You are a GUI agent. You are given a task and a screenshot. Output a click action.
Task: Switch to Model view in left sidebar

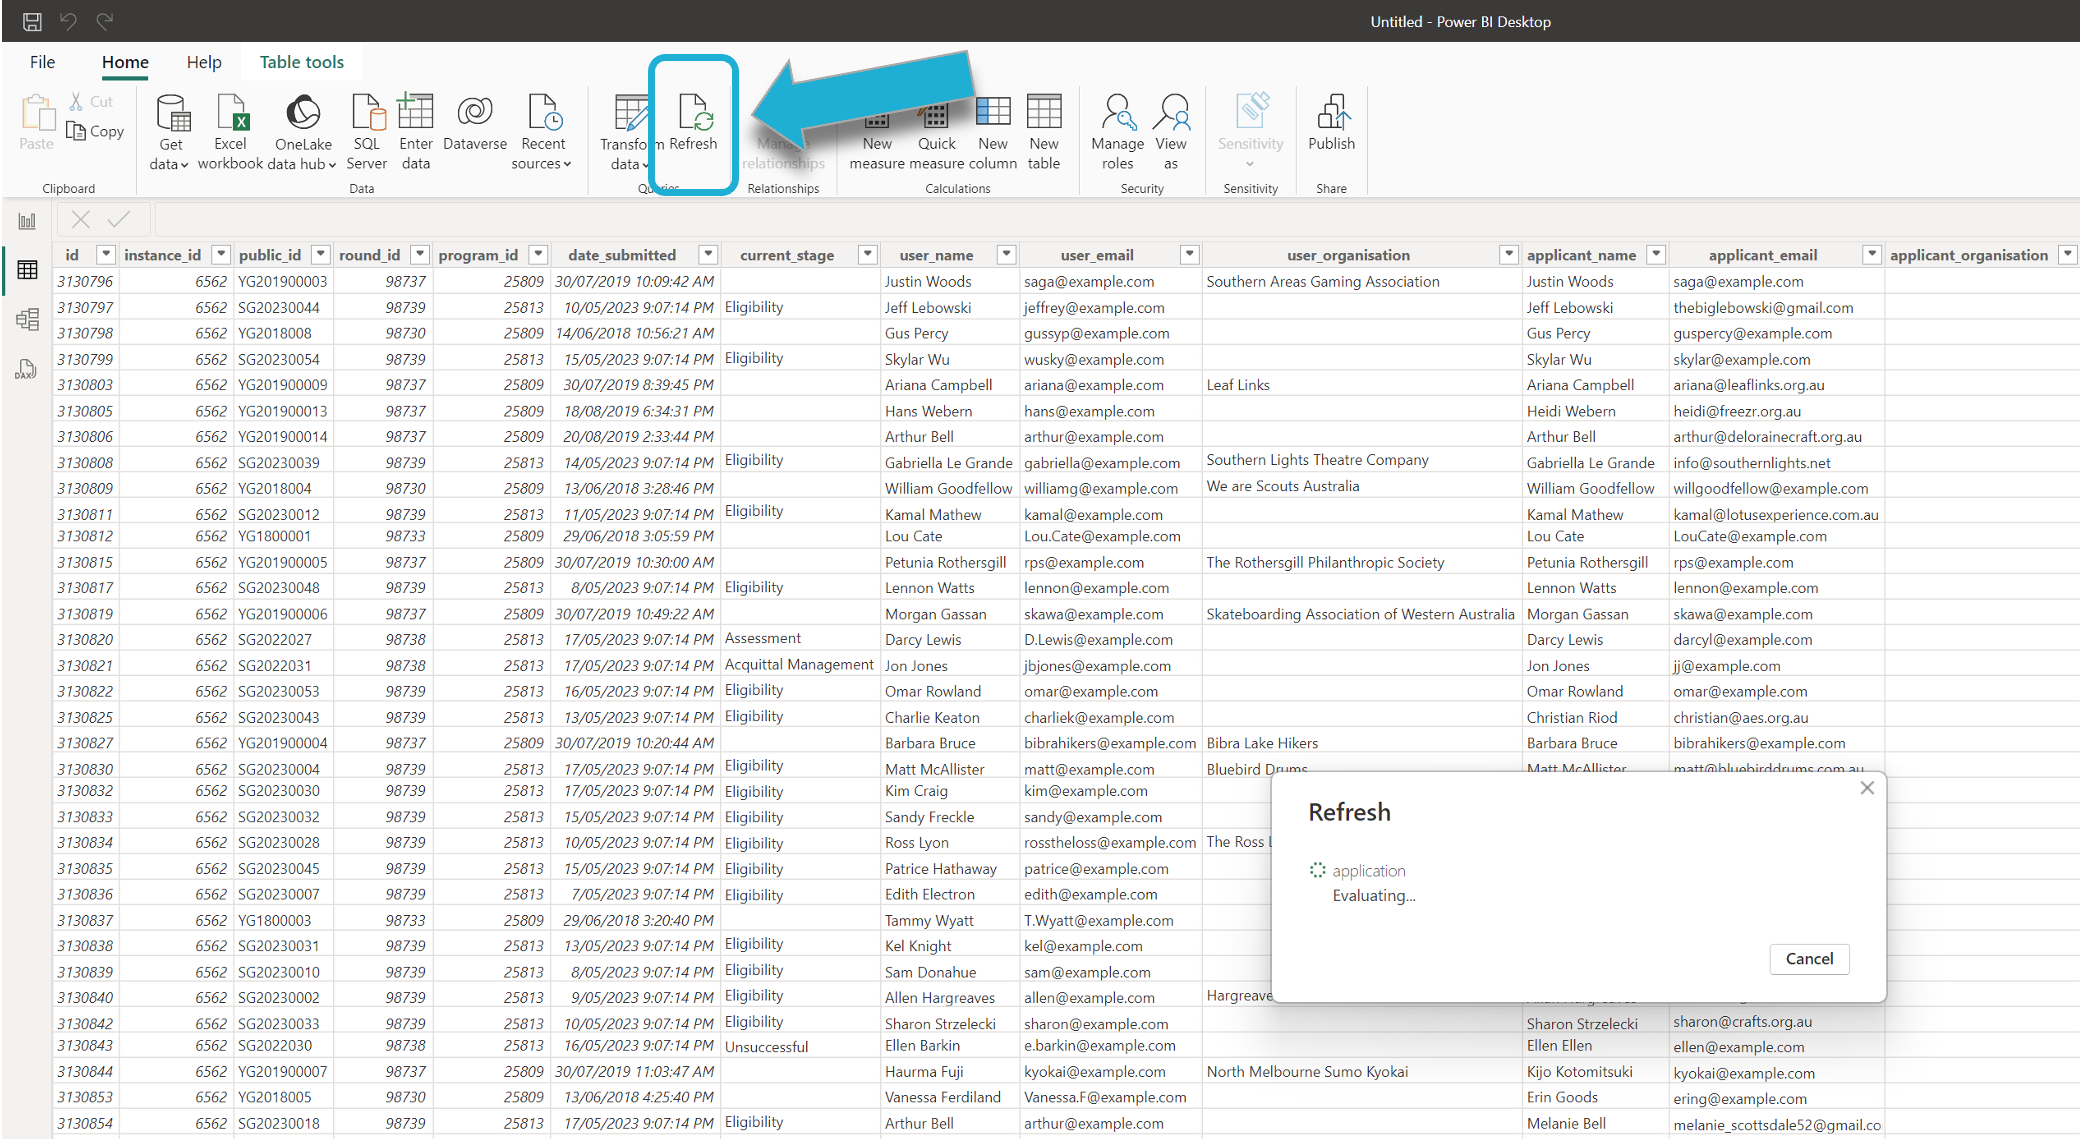click(x=27, y=320)
